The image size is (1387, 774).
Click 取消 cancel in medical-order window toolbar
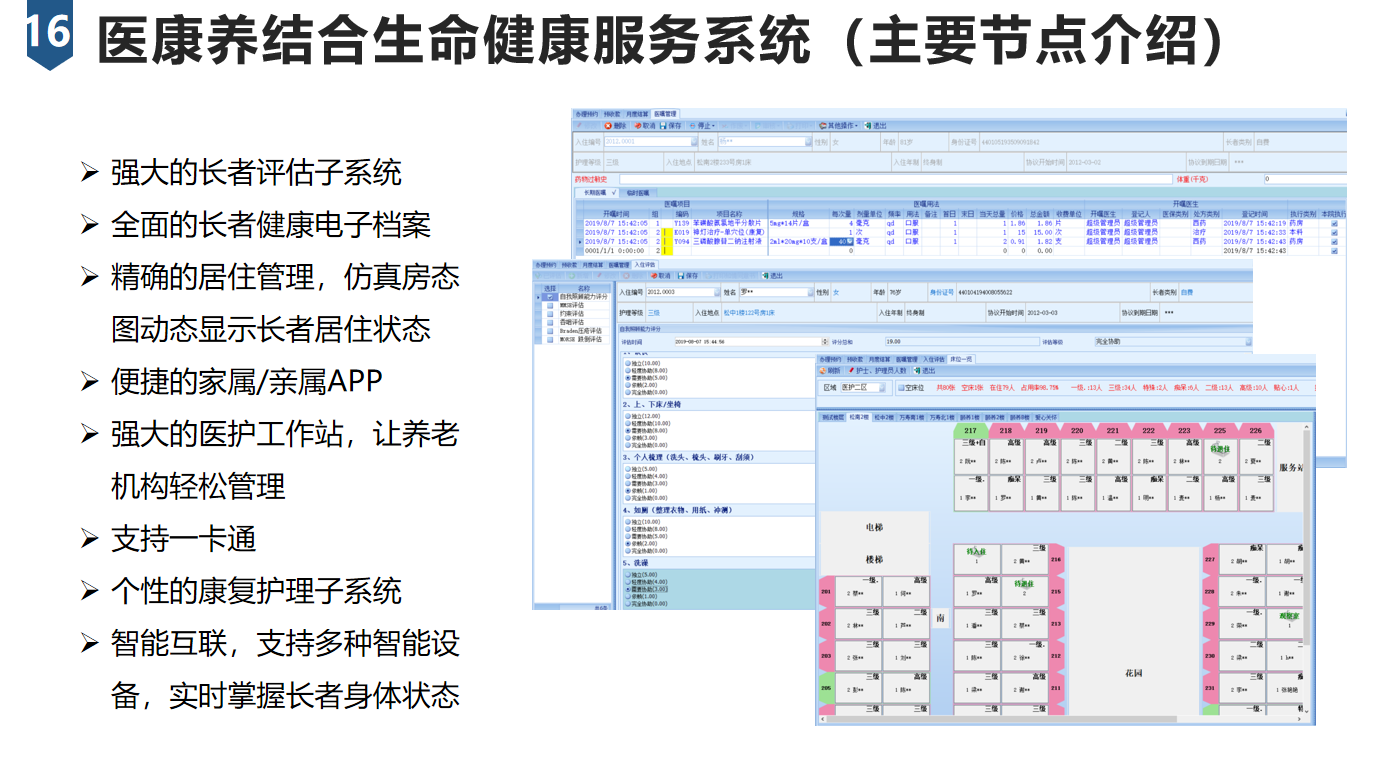[x=645, y=126]
